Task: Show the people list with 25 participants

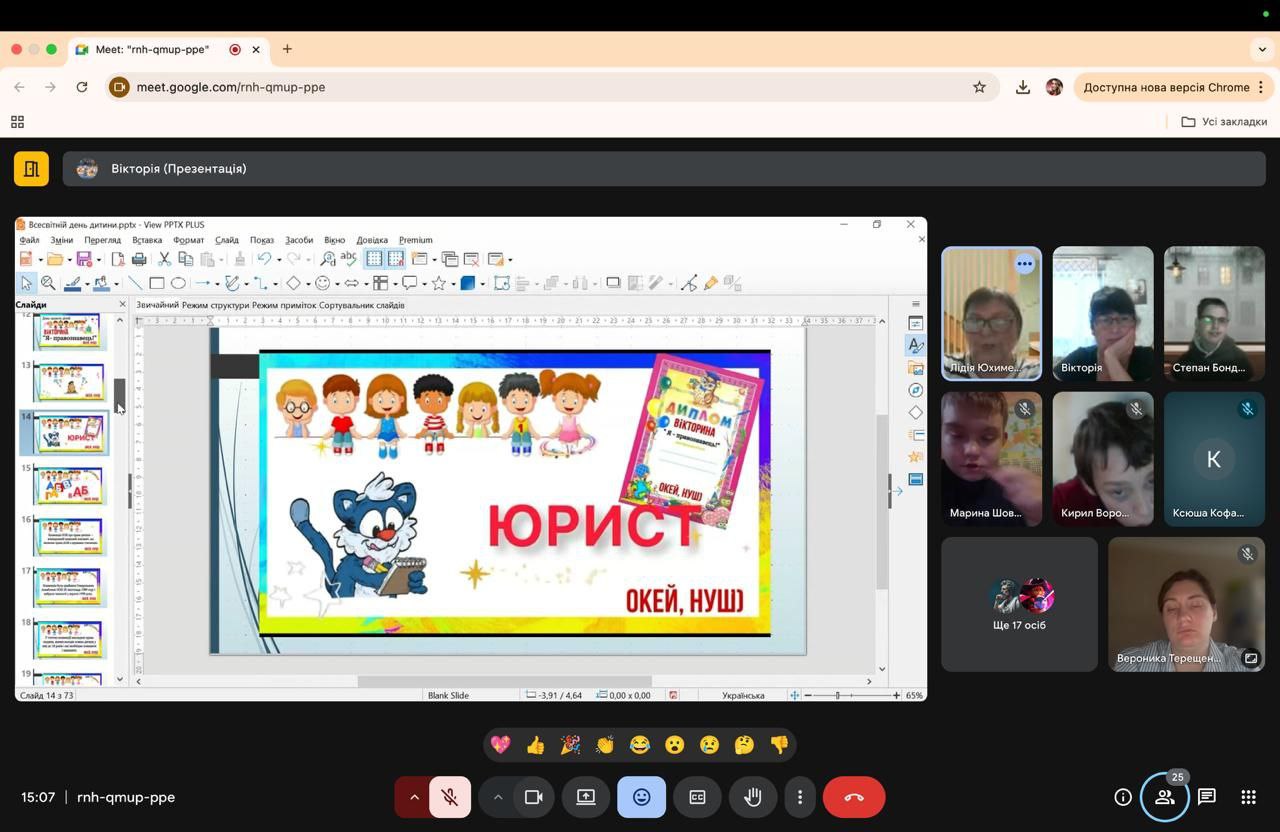Action: pos(1165,797)
